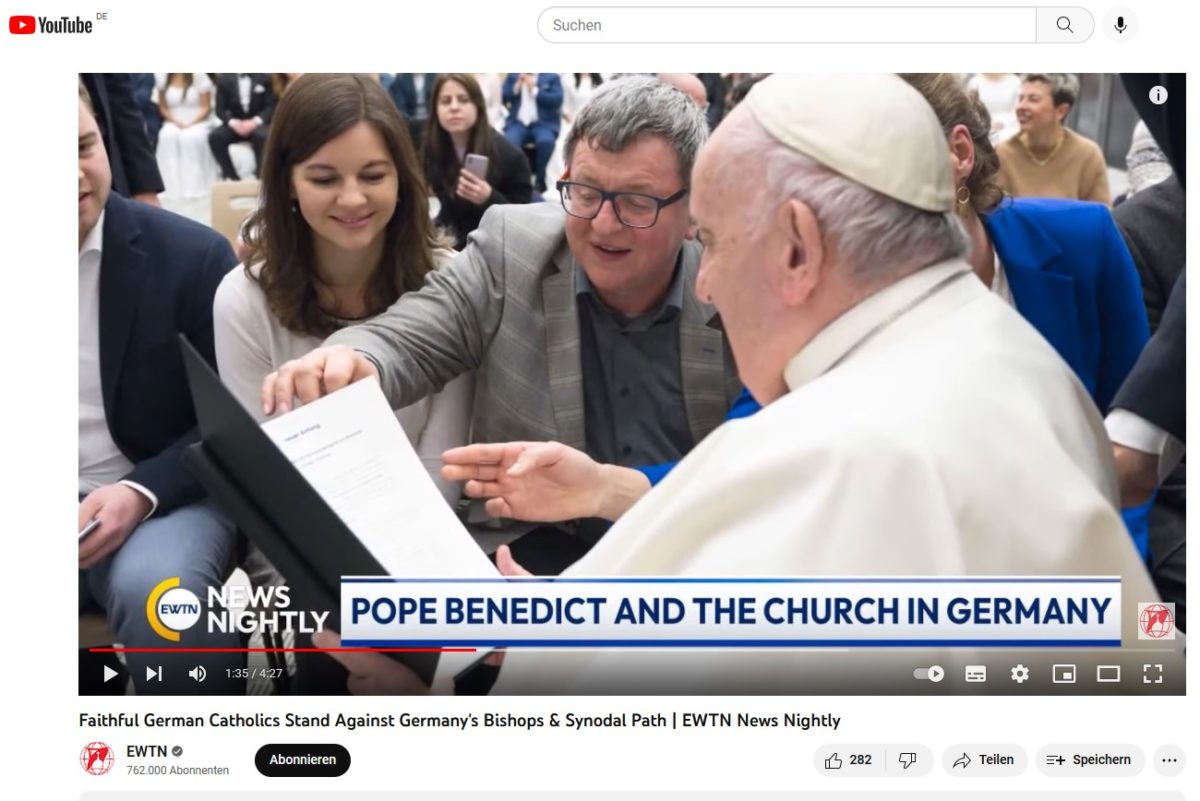
Task: Play the video
Action: coord(110,674)
